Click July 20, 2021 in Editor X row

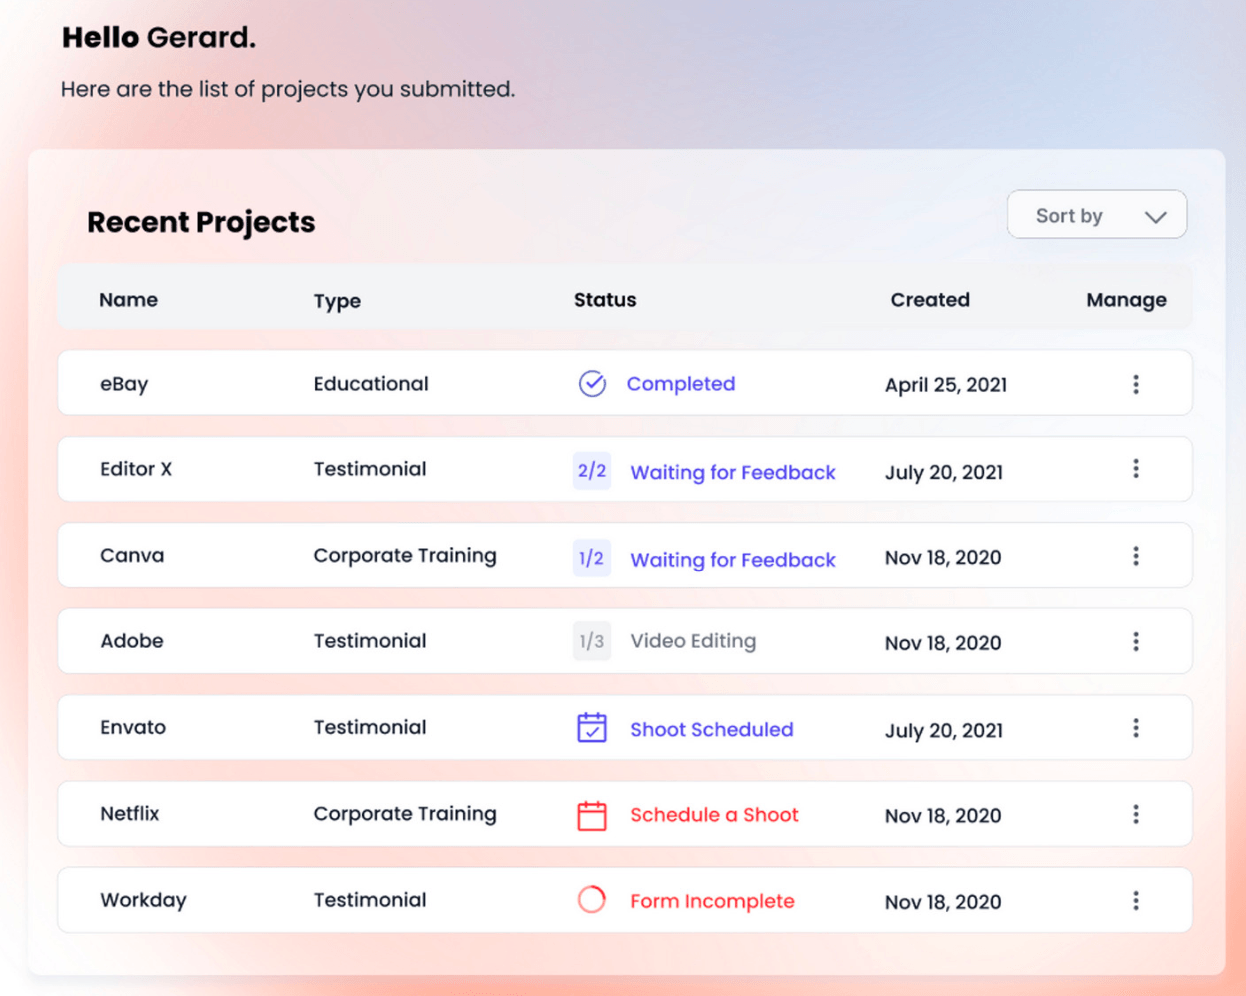pyautogui.click(x=944, y=472)
